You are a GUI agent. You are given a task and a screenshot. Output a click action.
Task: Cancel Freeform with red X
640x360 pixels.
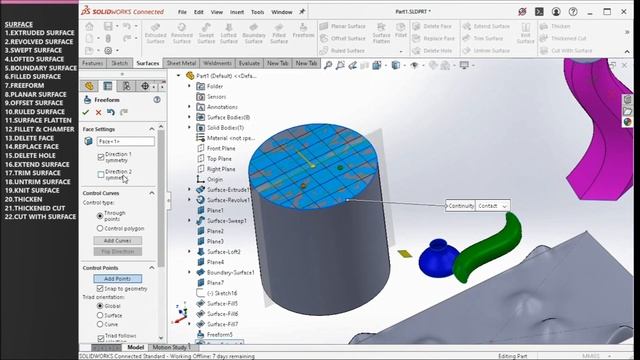(x=98, y=112)
